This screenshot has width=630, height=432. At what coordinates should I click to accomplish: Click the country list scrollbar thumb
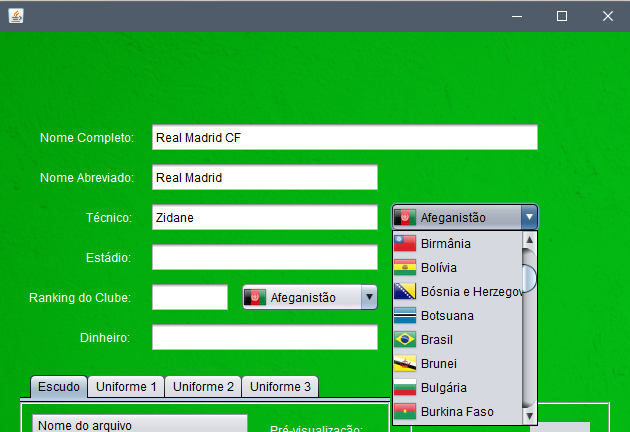pos(530,277)
